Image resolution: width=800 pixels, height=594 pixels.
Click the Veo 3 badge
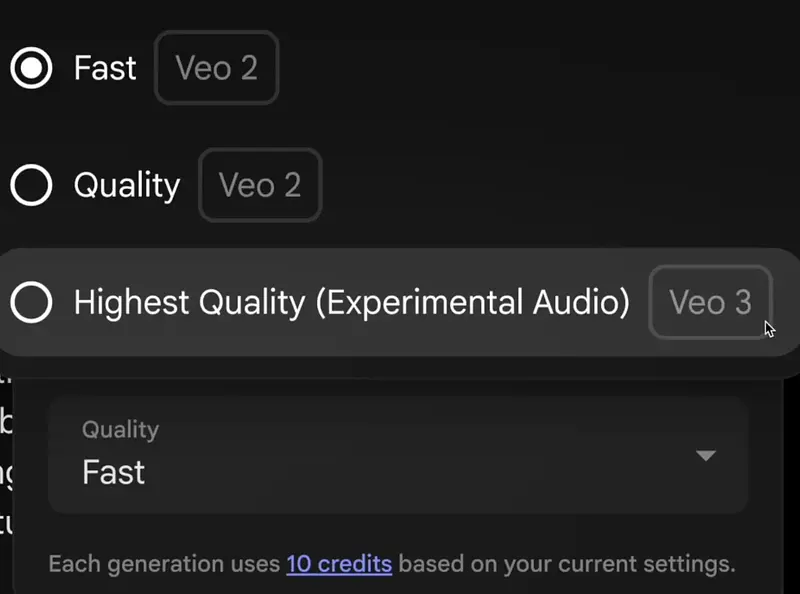point(710,302)
